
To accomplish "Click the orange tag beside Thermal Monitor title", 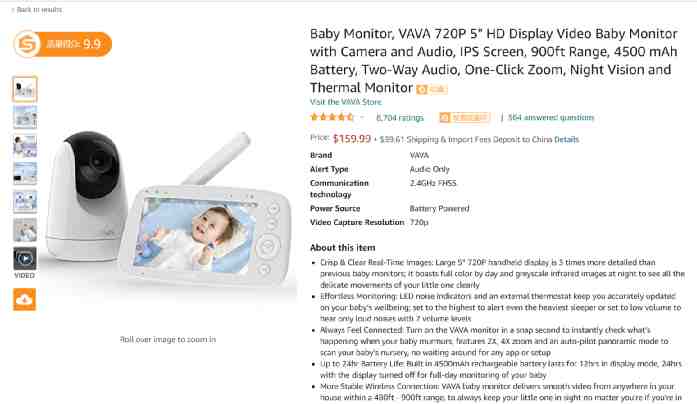I will [x=432, y=89].
